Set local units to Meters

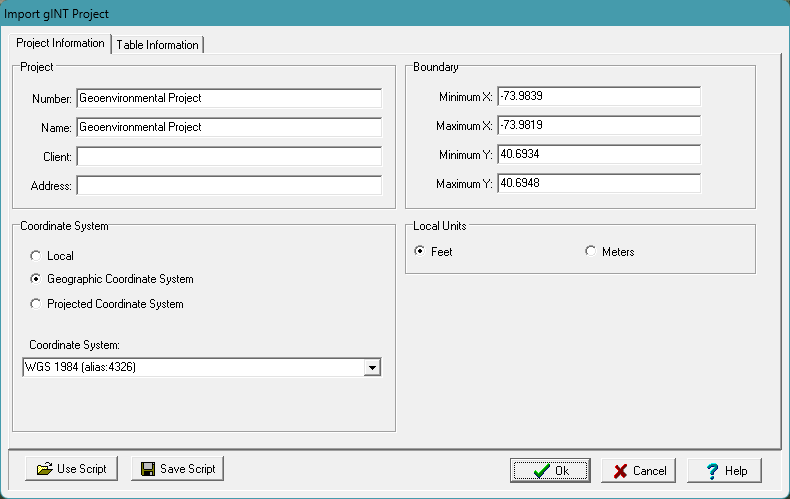click(591, 252)
